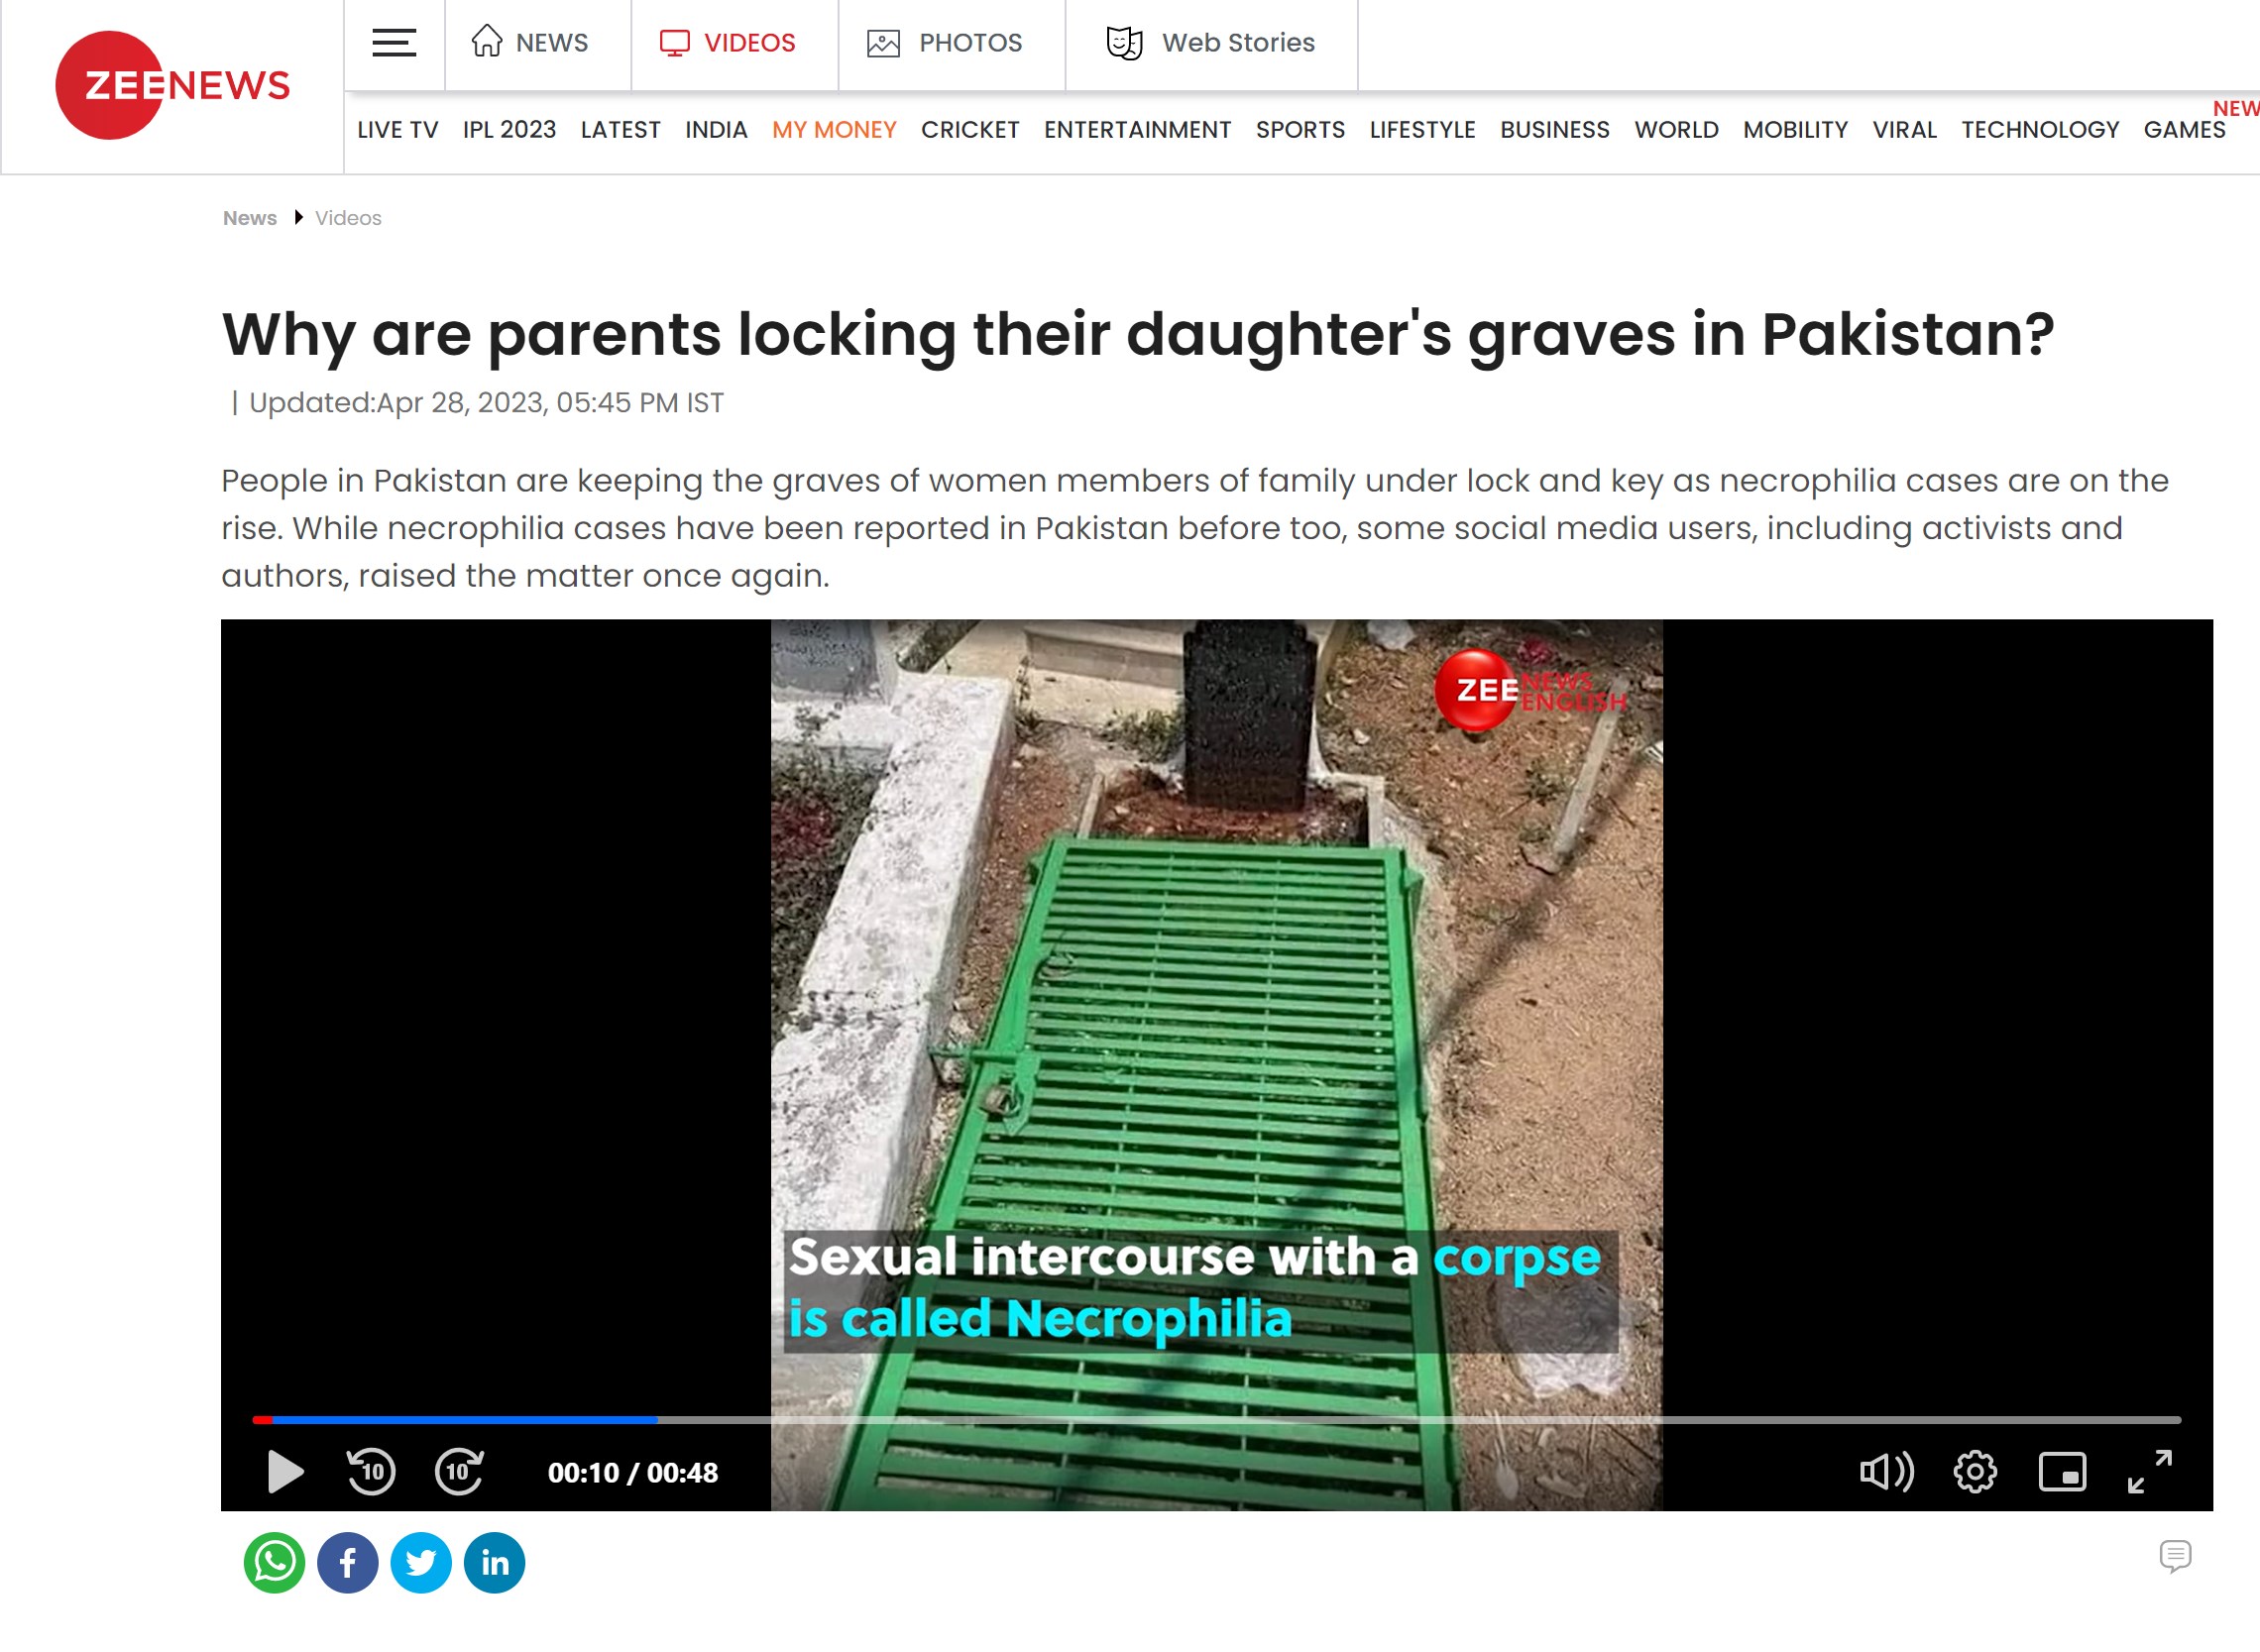Toggle picture-in-picture mode
This screenshot has height=1652, width=2260.
click(2062, 1472)
